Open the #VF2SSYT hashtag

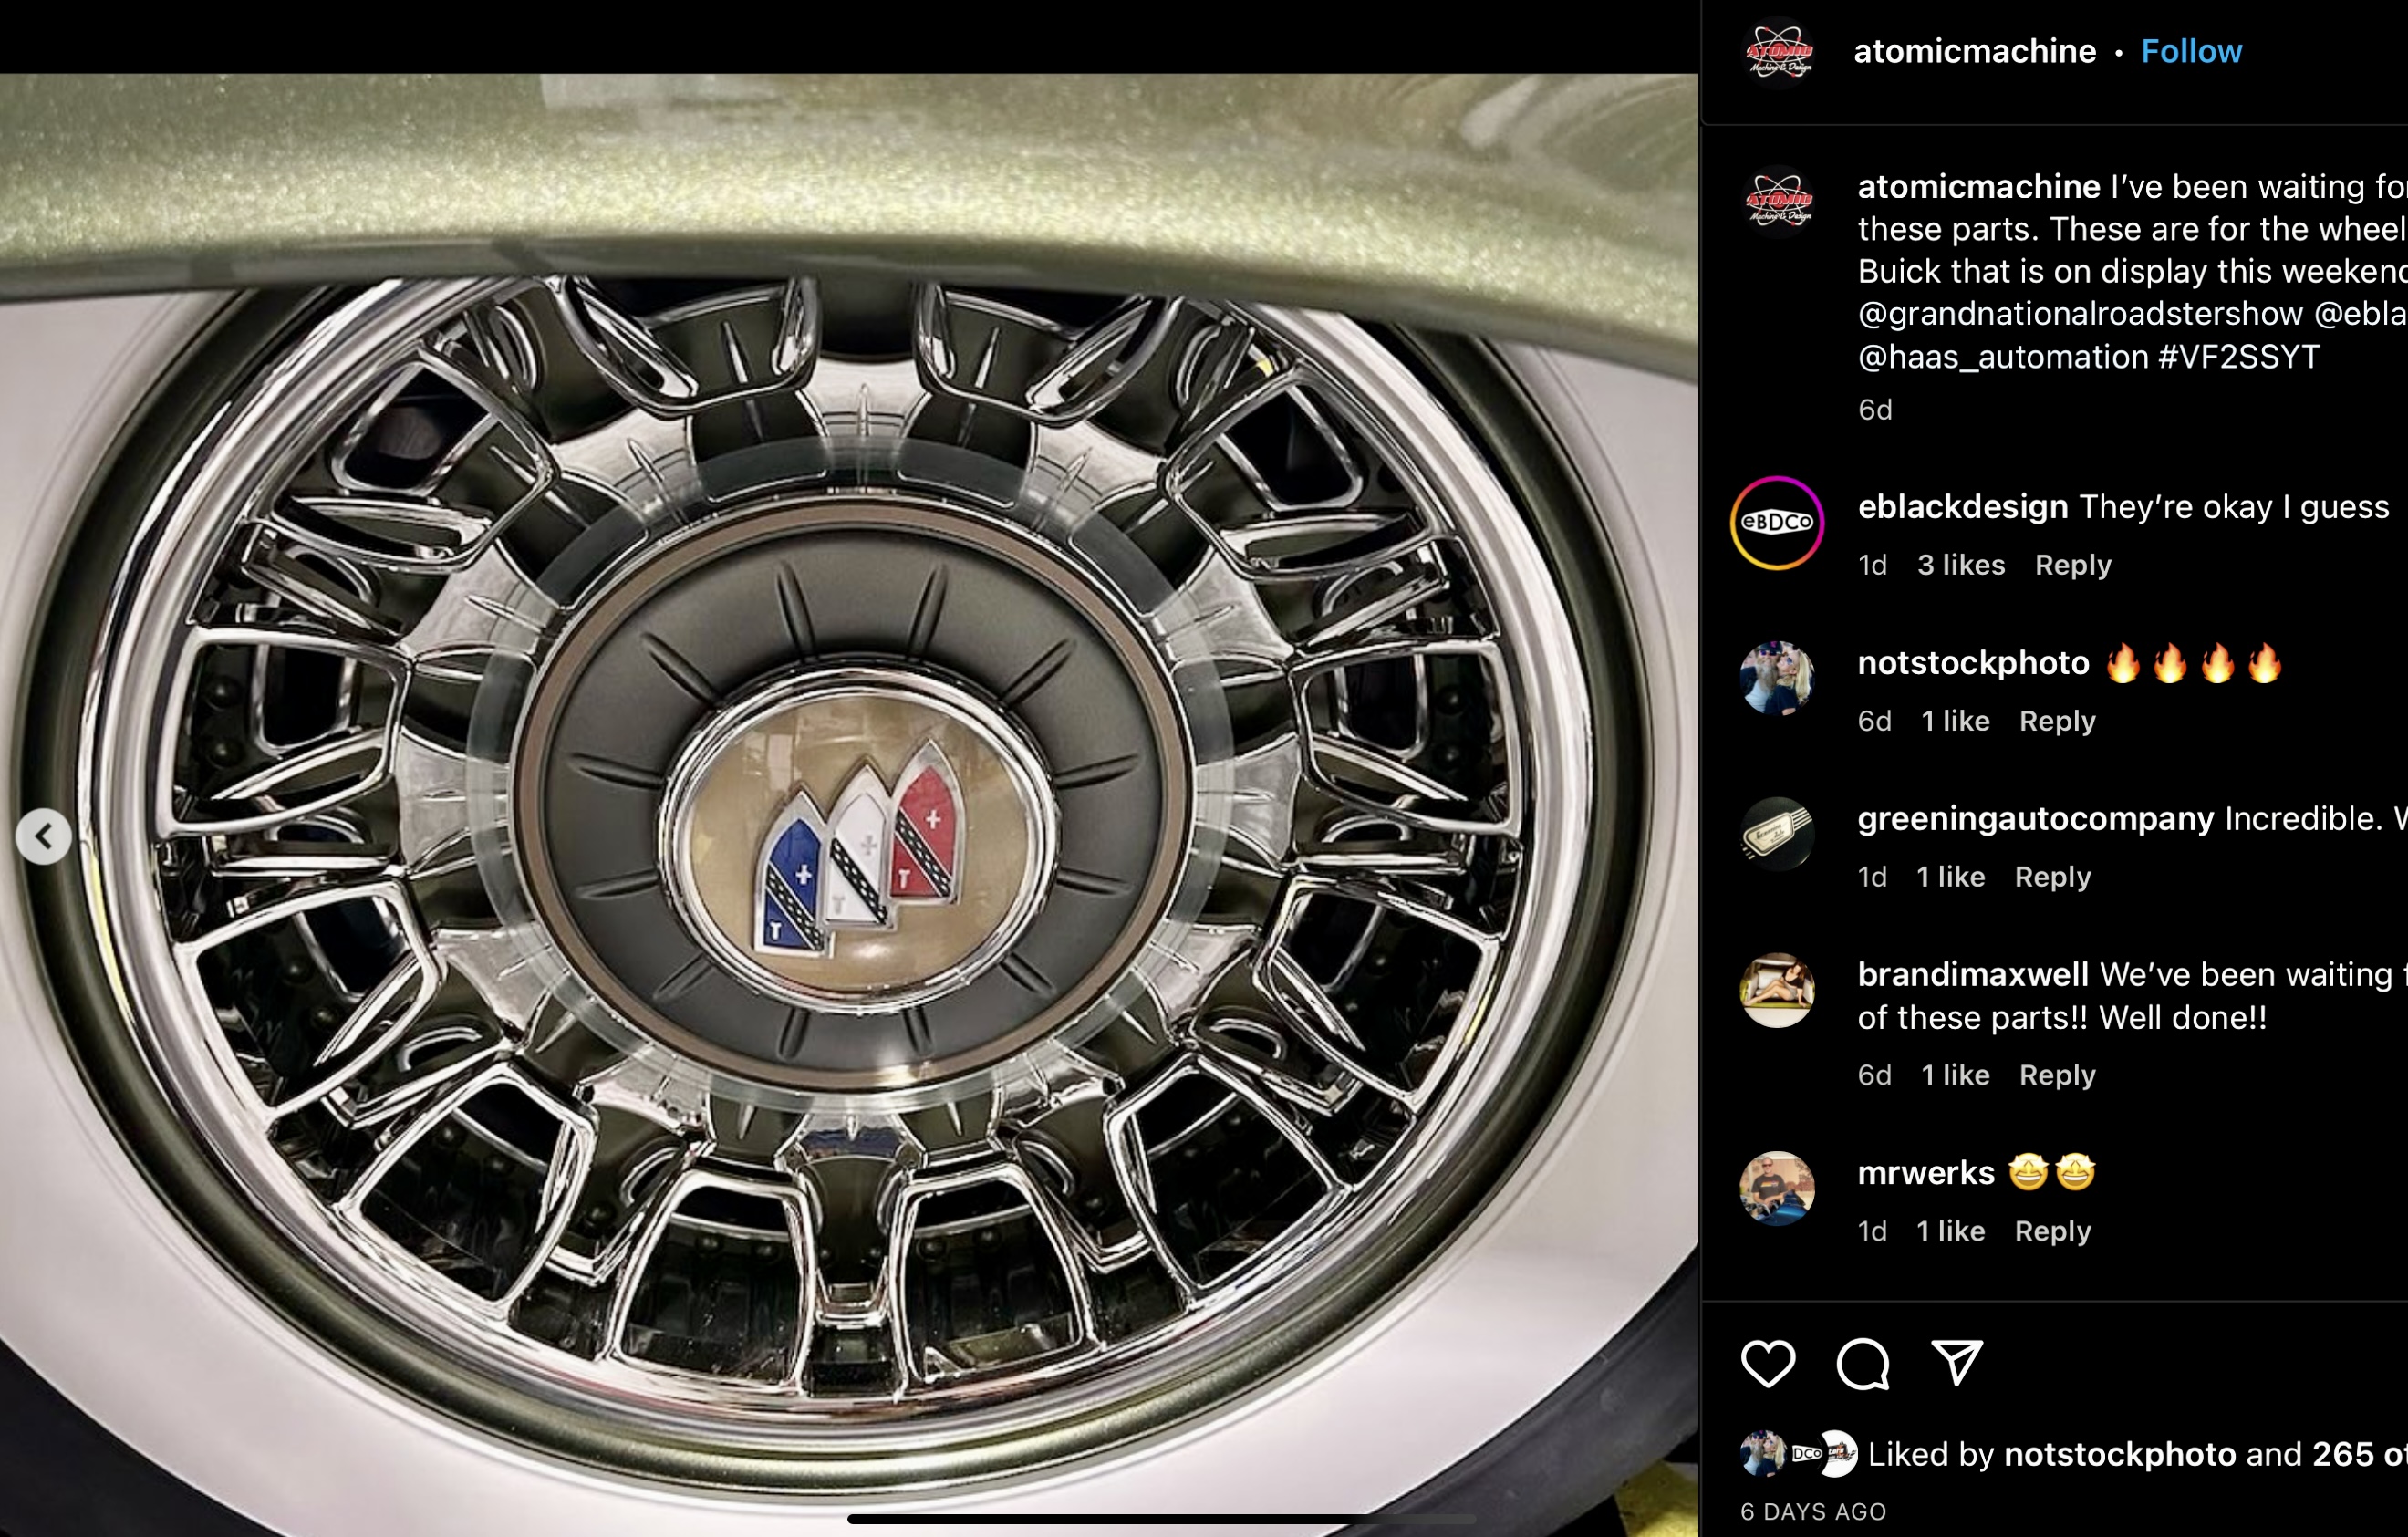coord(2238,357)
